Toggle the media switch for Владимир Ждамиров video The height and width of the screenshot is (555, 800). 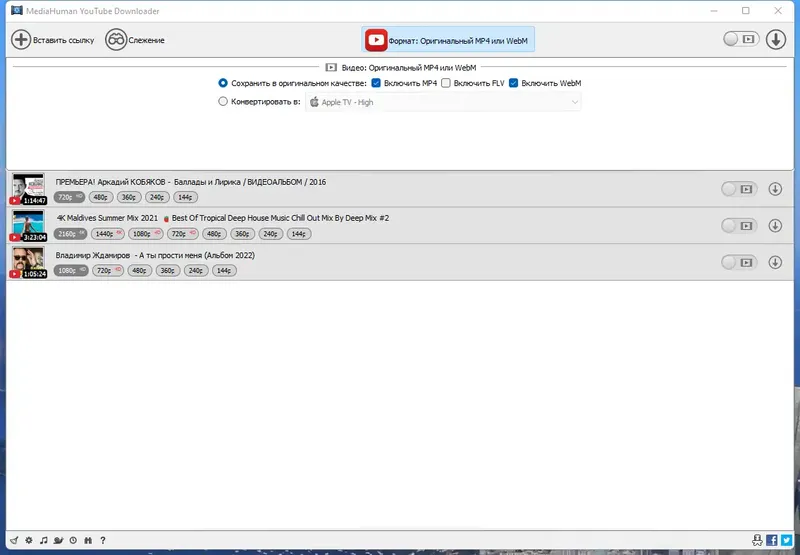coord(739,262)
